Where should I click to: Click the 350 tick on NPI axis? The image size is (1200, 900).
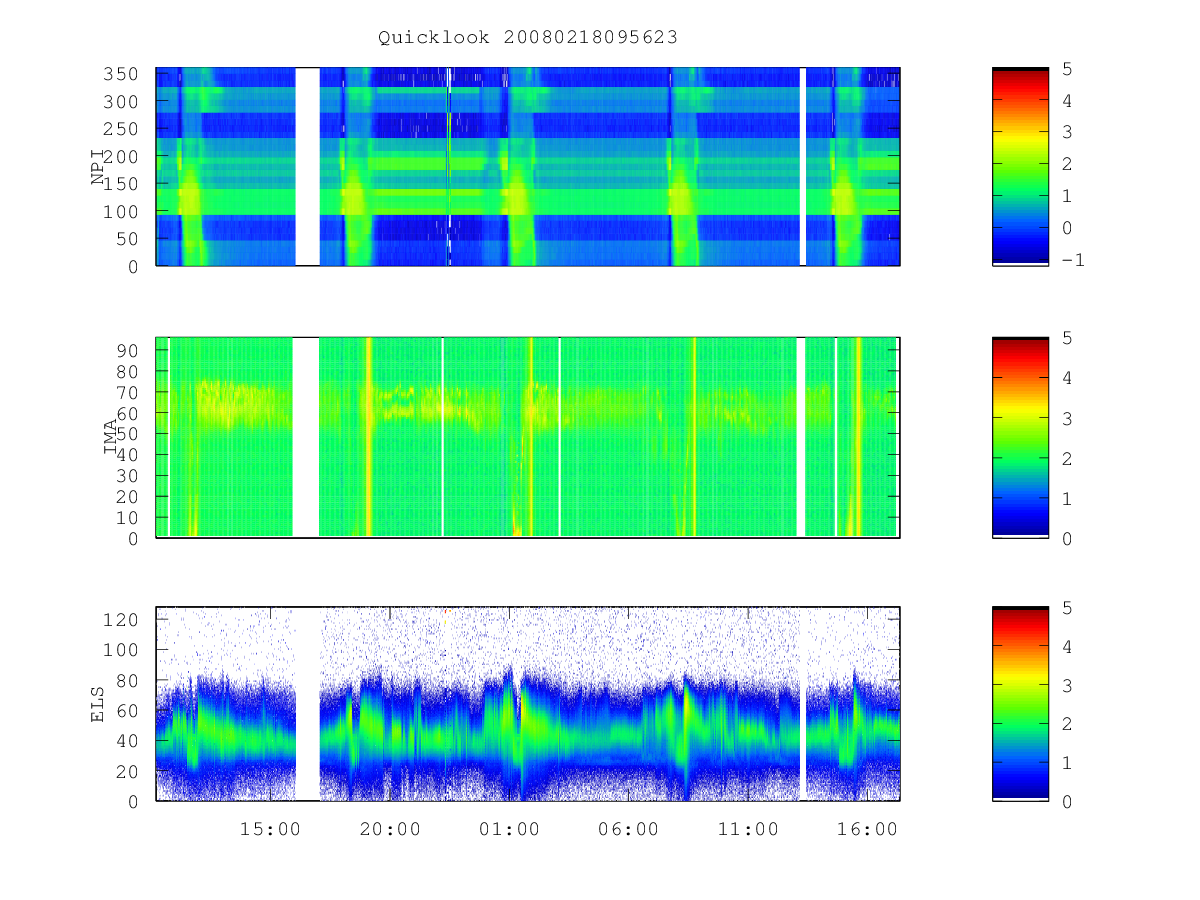[x=122, y=74]
